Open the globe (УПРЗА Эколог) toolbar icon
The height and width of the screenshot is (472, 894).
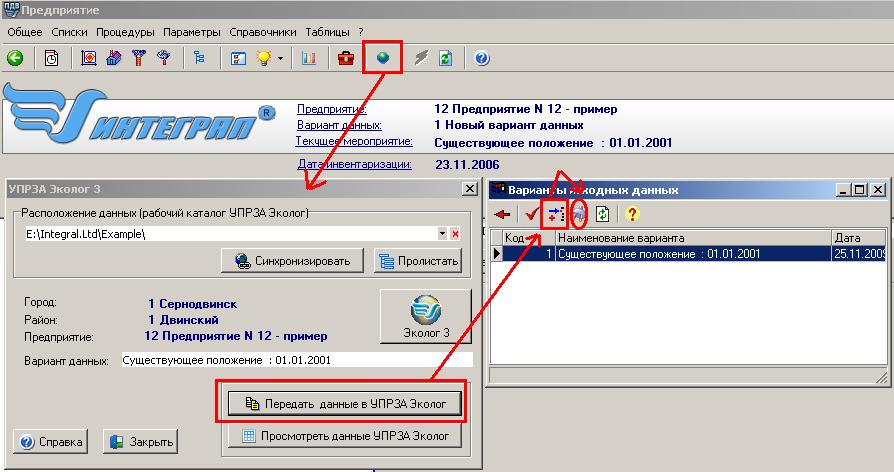click(382, 58)
